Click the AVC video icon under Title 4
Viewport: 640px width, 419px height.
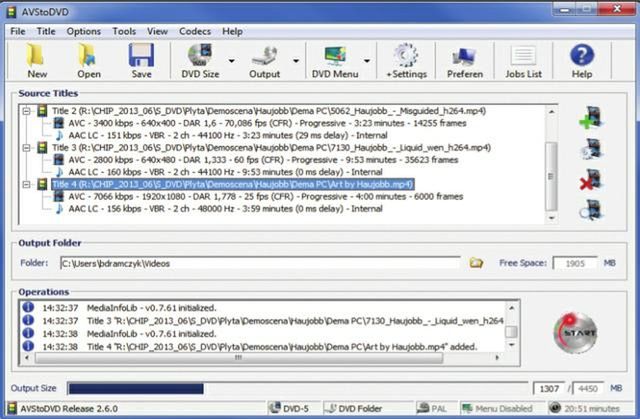(59, 196)
